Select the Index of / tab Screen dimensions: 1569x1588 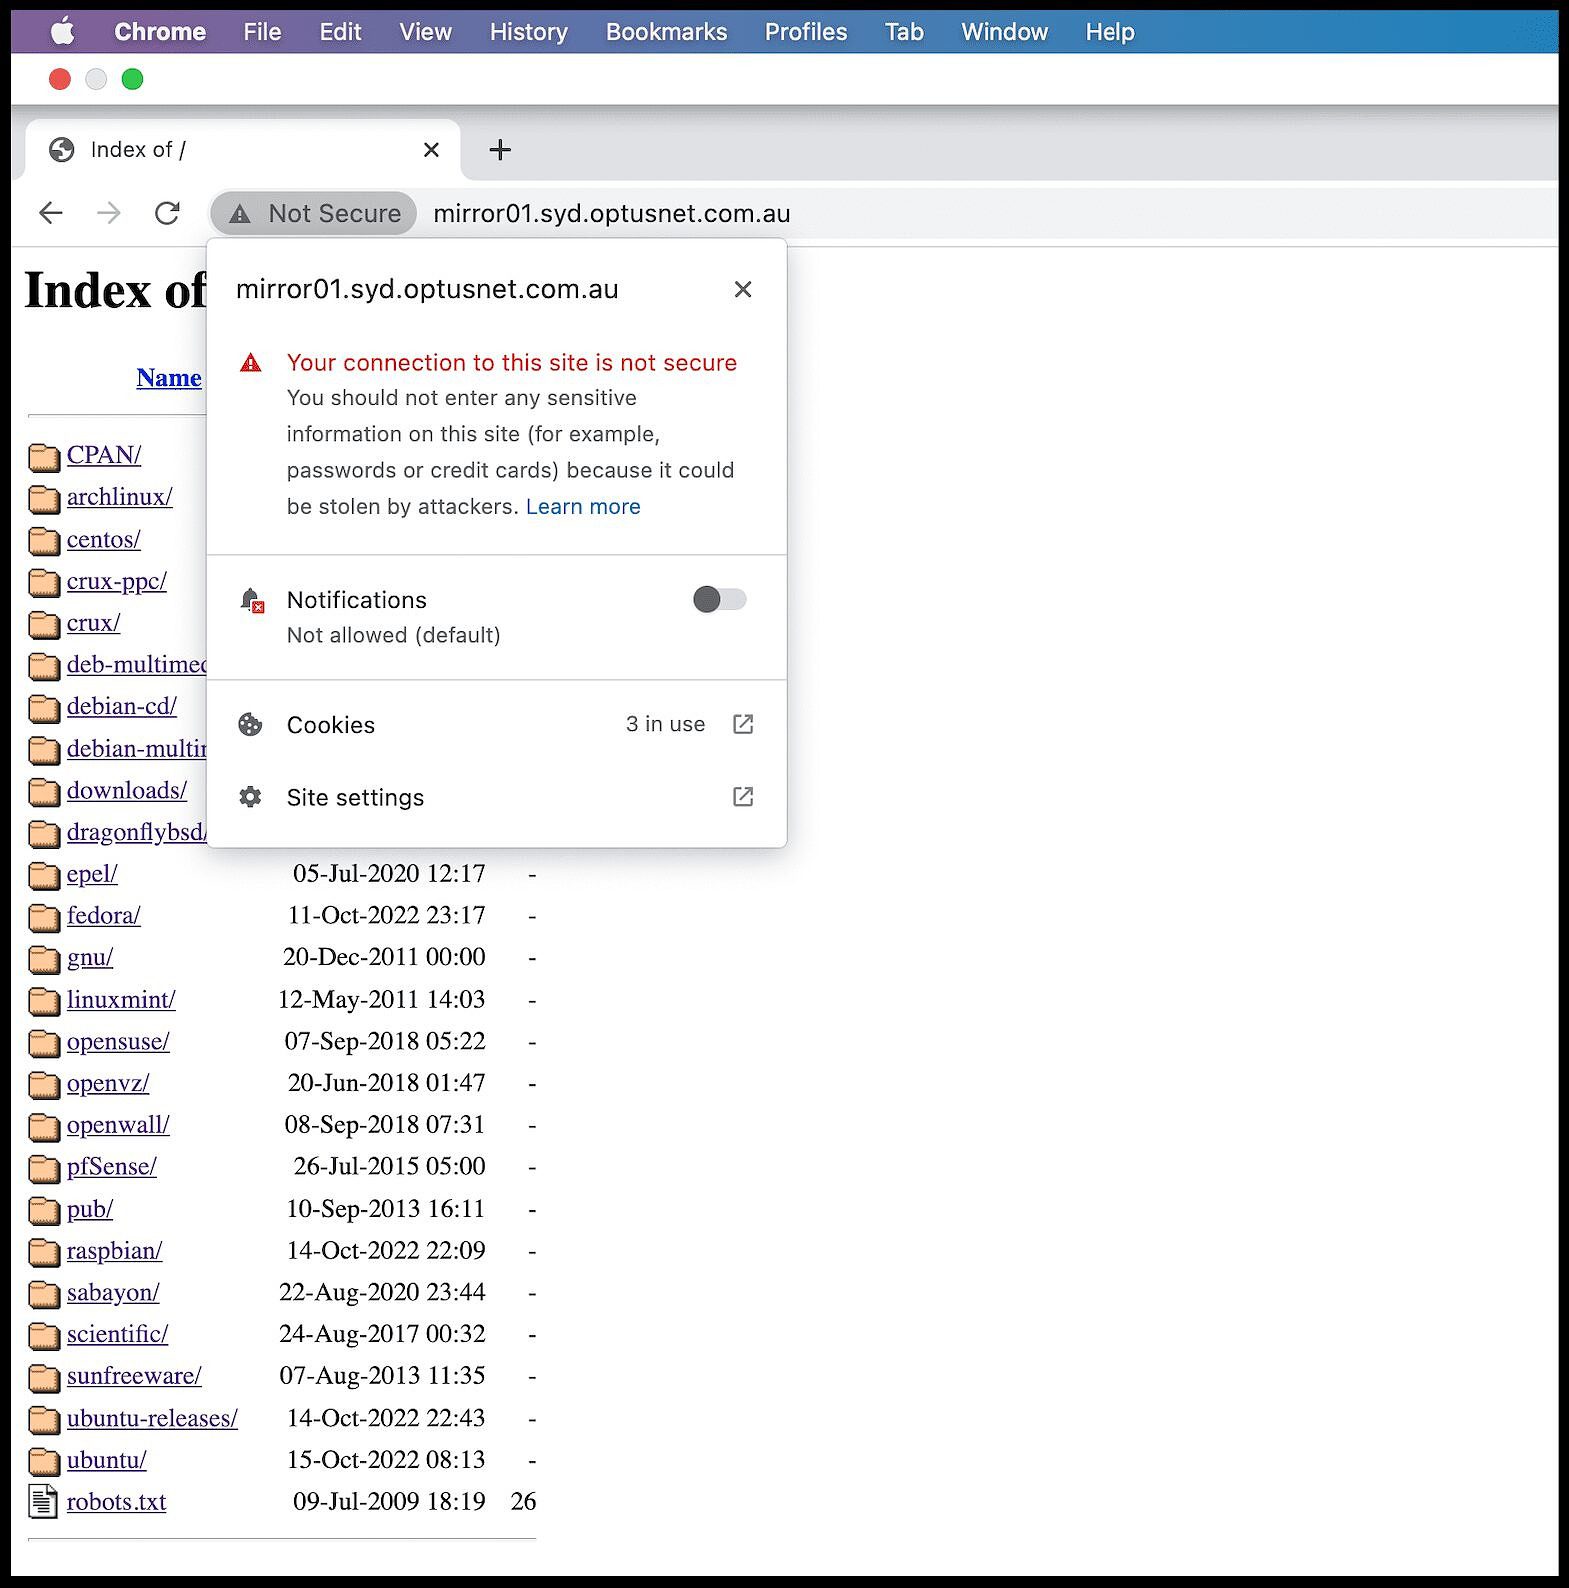(243, 150)
